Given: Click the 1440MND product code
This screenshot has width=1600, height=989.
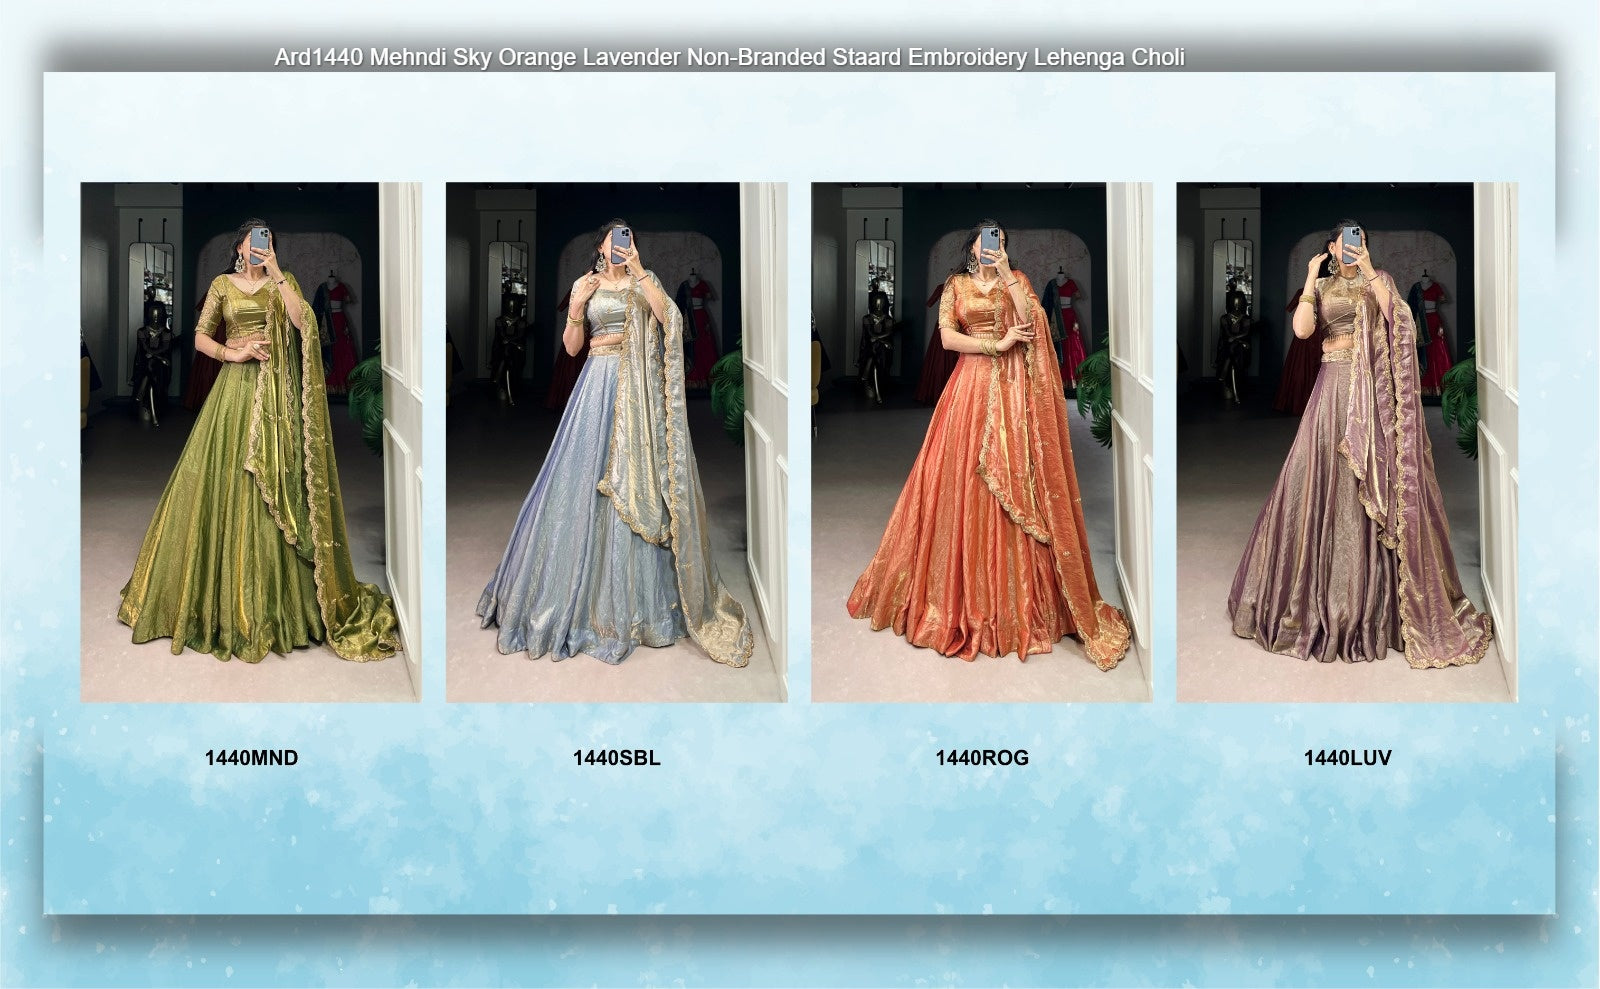Looking at the screenshot, I should (x=251, y=758).
